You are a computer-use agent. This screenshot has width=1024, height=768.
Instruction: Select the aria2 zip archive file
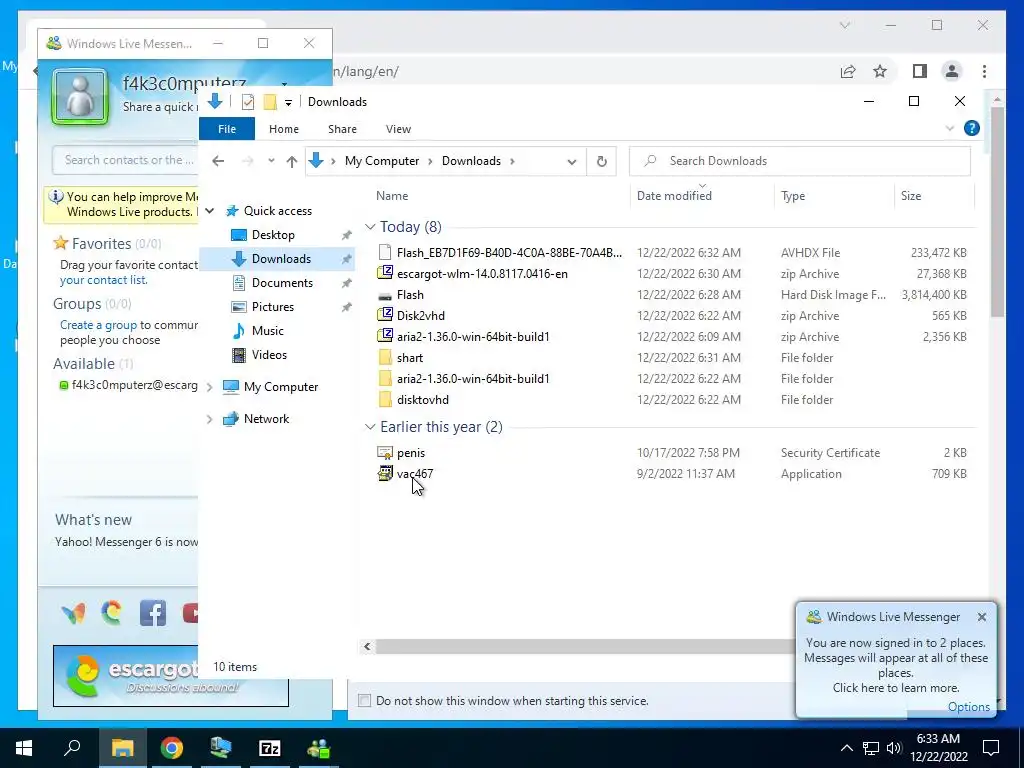tap(473, 337)
